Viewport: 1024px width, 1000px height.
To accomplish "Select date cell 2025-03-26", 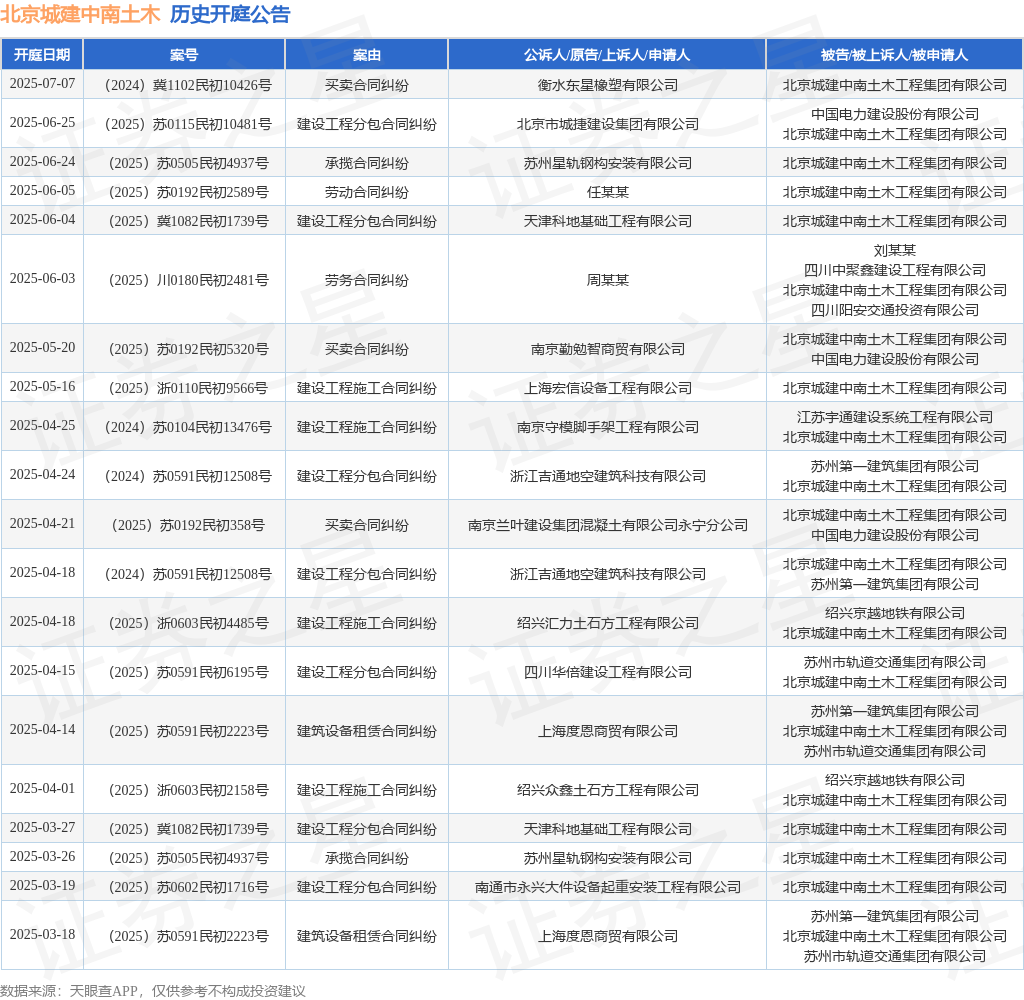I will click(42, 856).
